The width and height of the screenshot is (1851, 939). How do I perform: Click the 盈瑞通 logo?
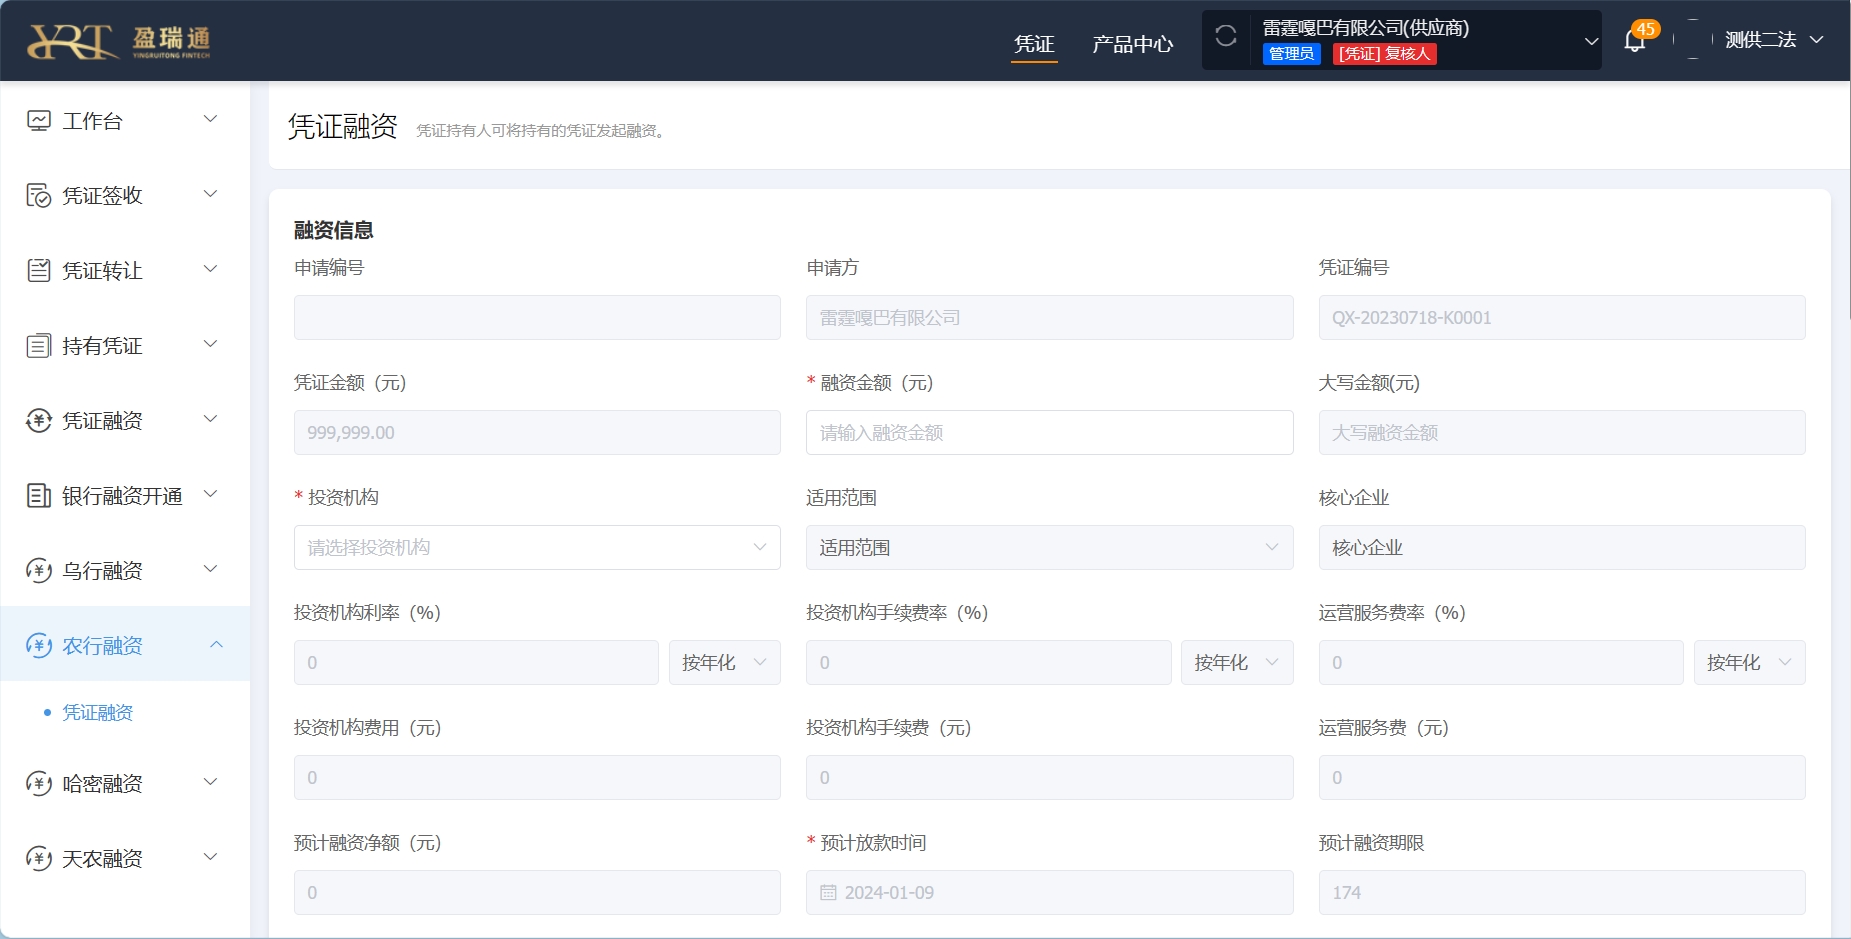(119, 41)
